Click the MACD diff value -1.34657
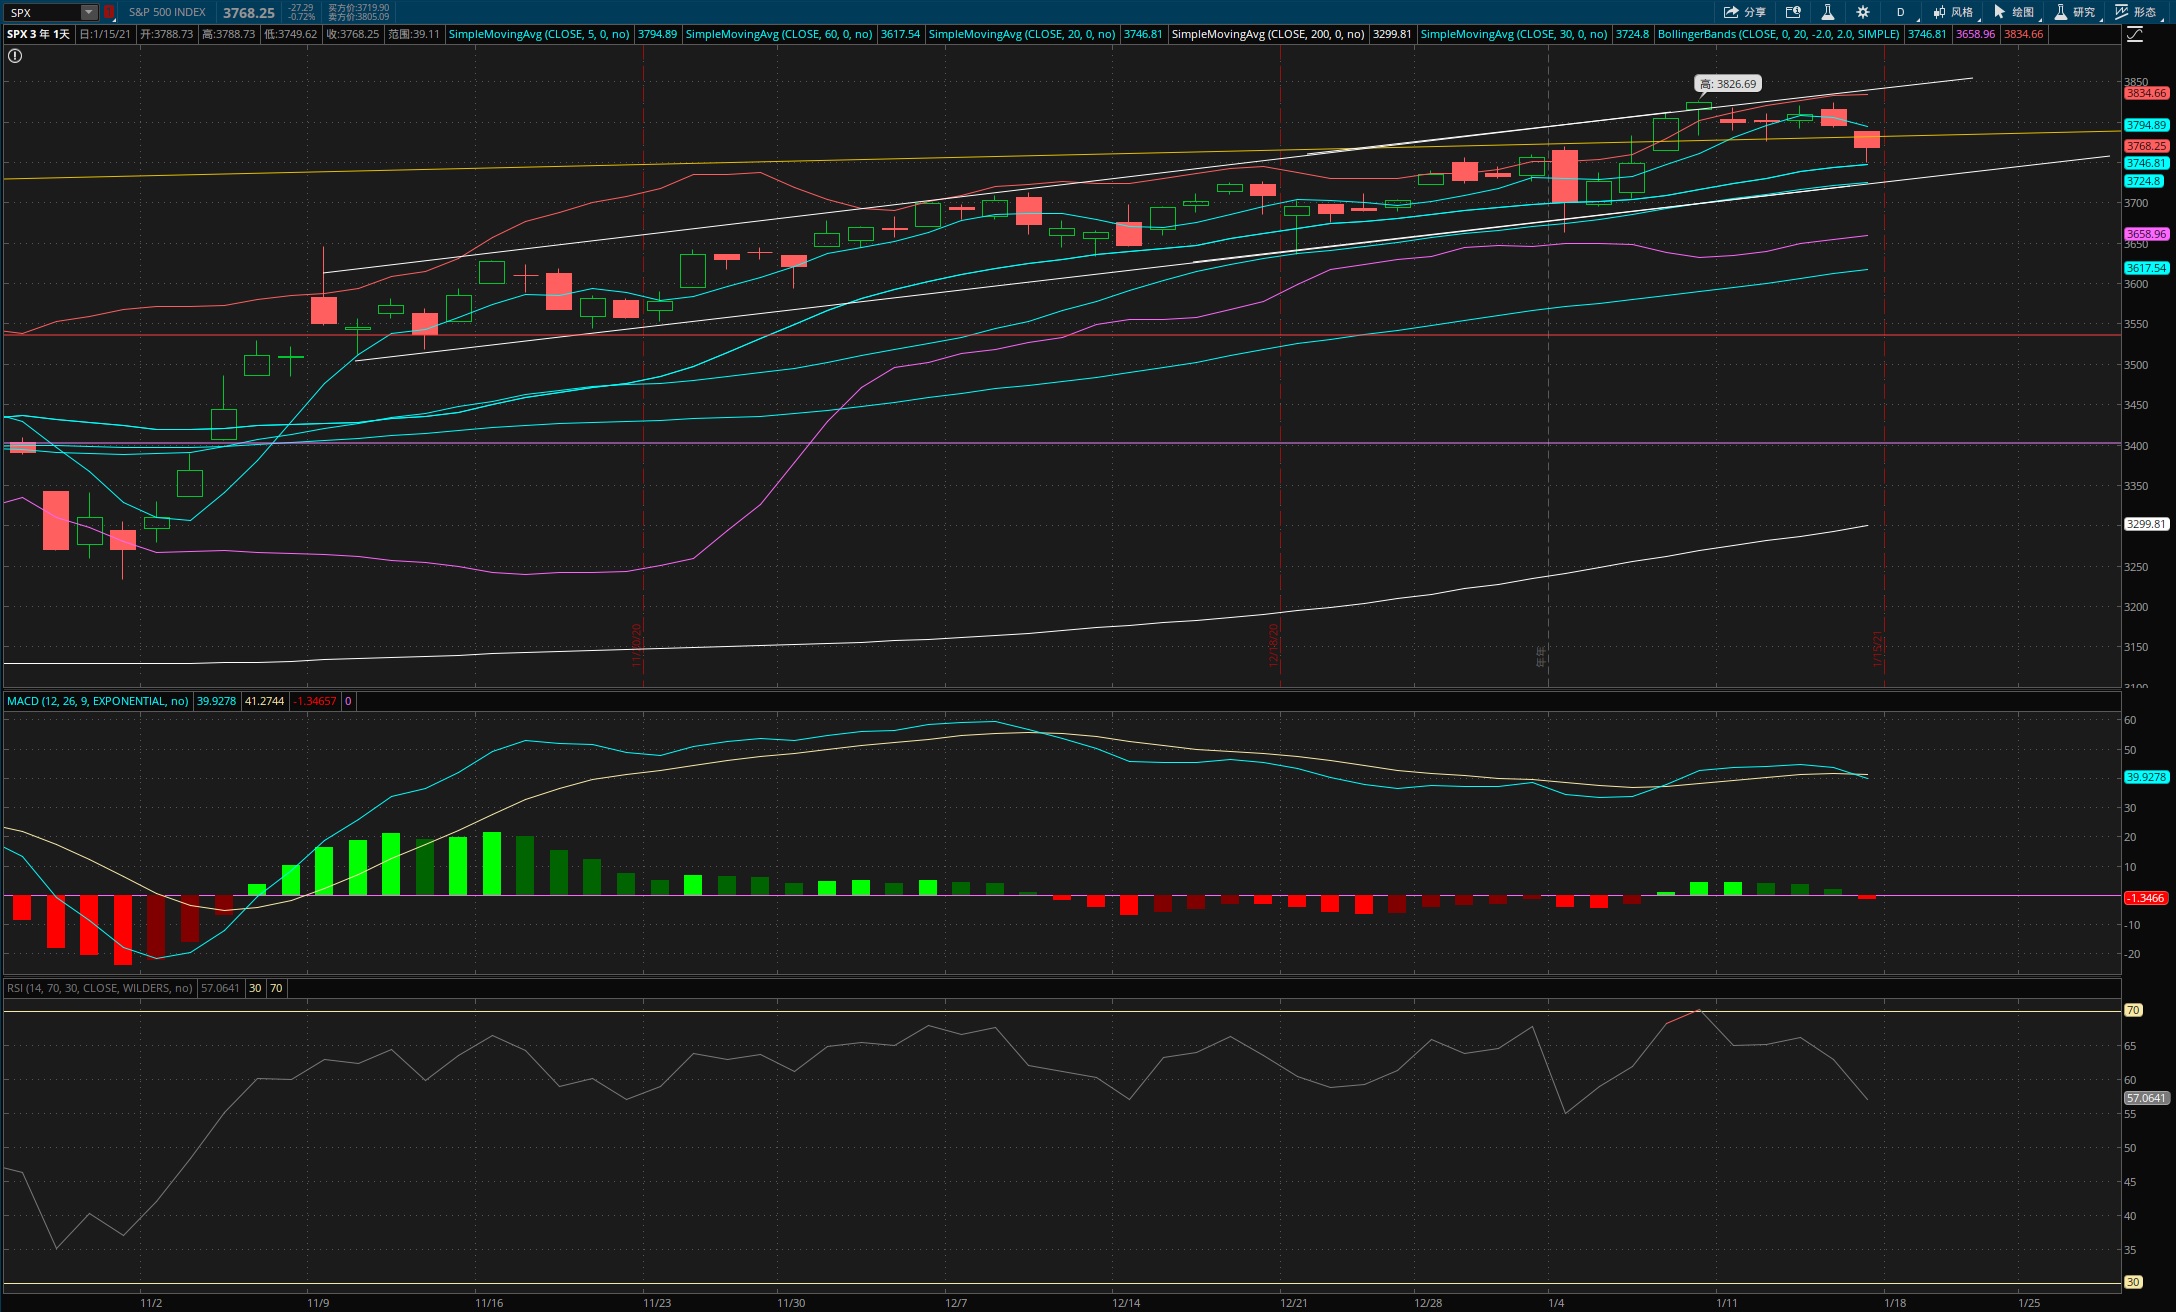This screenshot has width=2176, height=1312. click(x=315, y=701)
